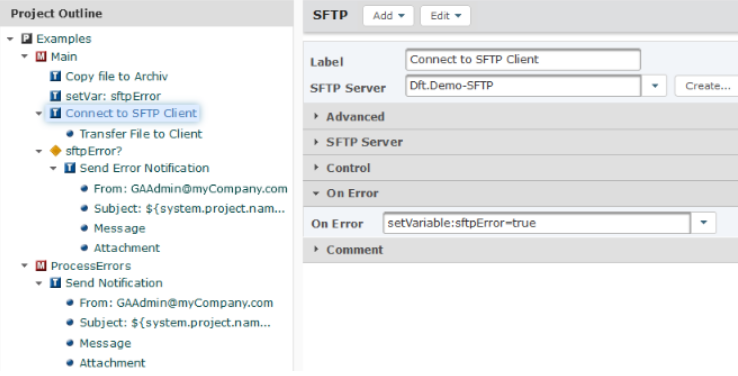Click the On Error field with setVariable:sftpError=true
This screenshot has width=738, height=376.
point(537,223)
